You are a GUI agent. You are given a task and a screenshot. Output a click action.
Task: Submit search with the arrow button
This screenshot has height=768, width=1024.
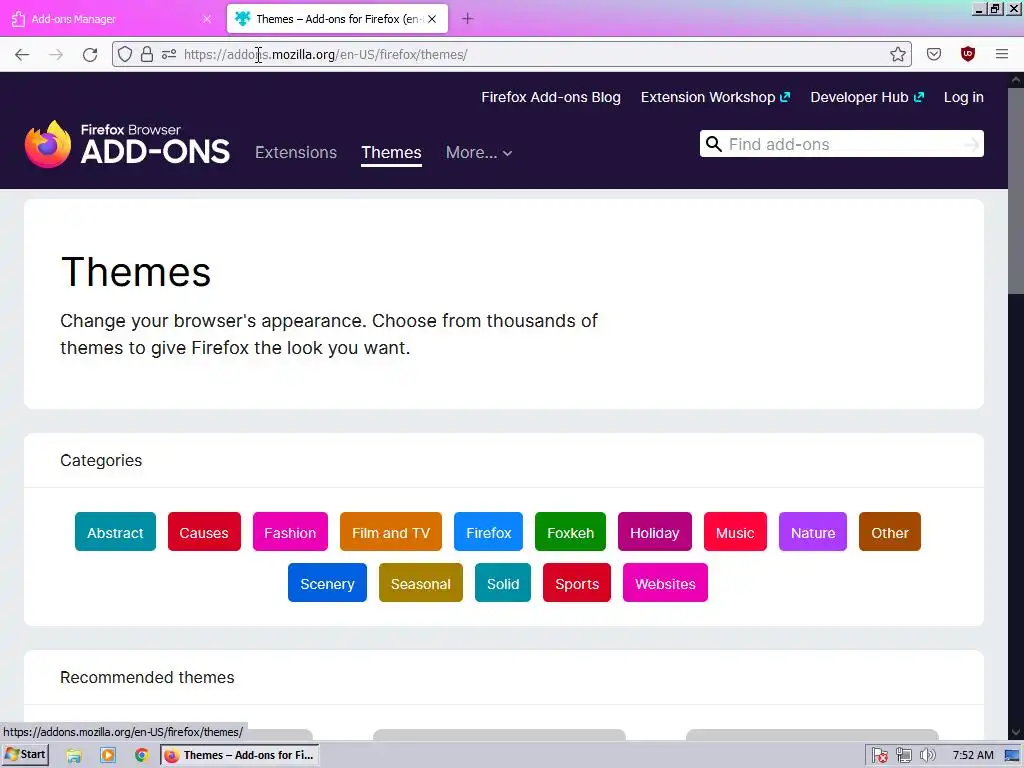pyautogui.click(x=971, y=144)
